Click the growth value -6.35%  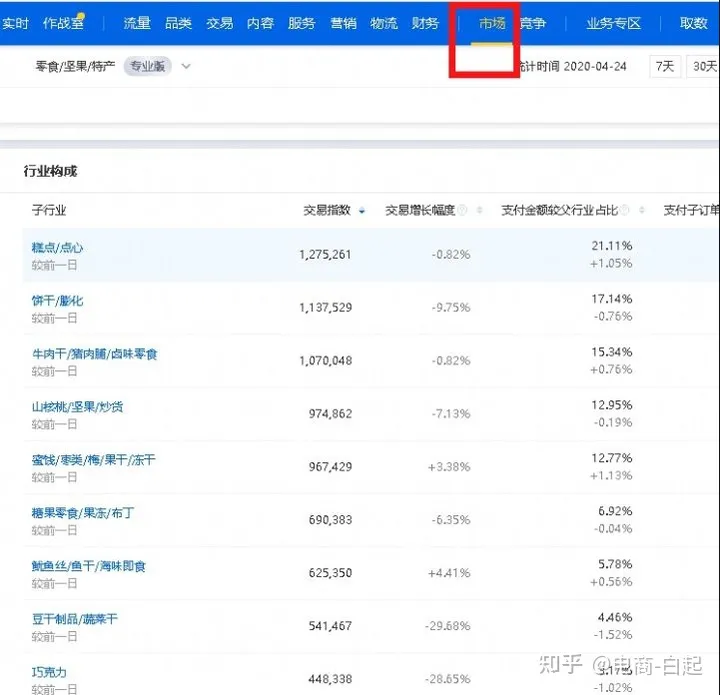click(451, 520)
